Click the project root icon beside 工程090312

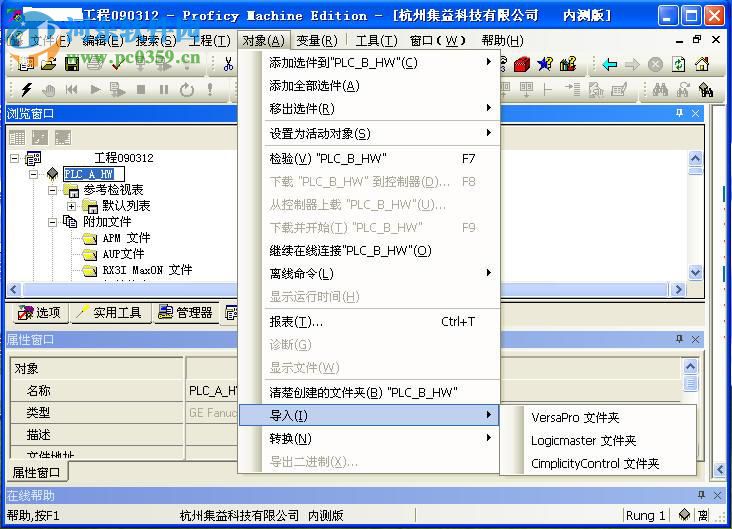coord(33,158)
